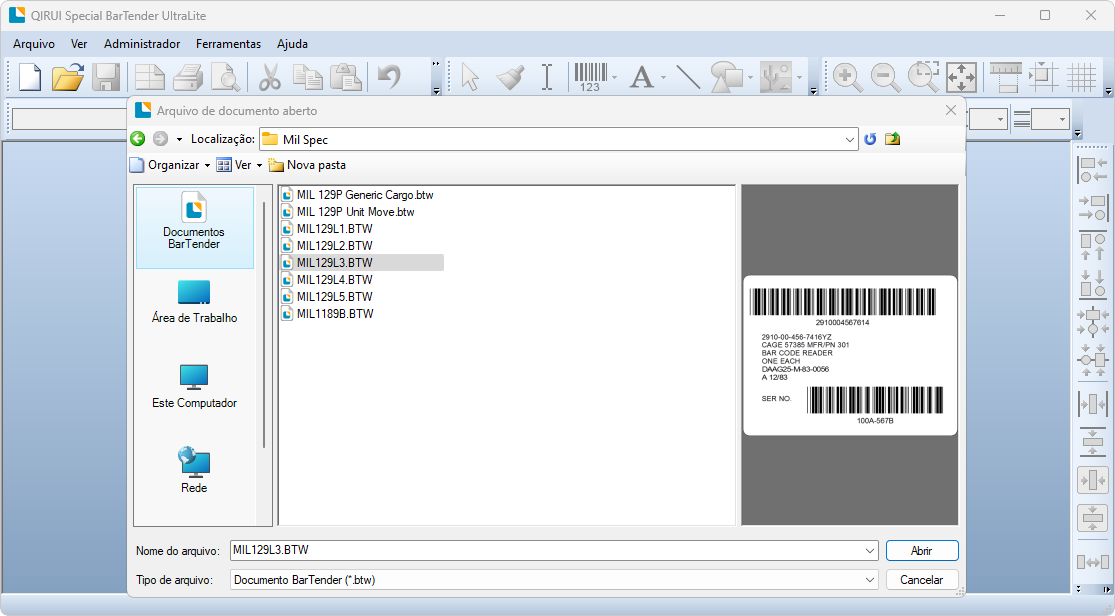Open Rede network location
Viewport: 1115px width, 616px height.
(194, 471)
